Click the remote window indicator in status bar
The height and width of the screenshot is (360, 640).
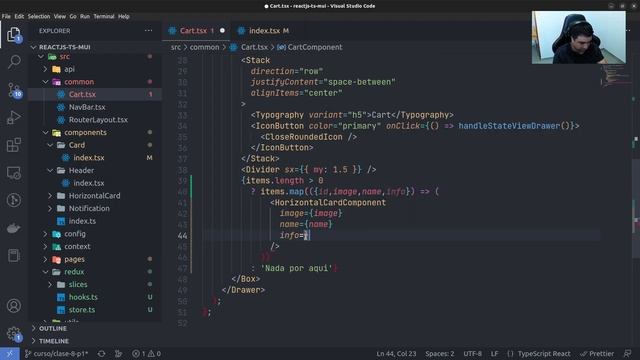click(x=9, y=353)
